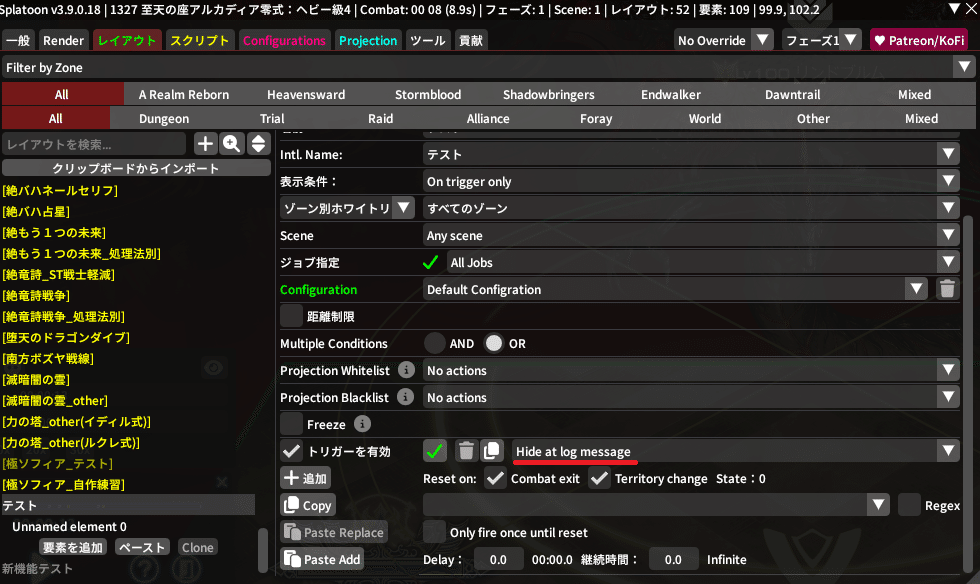Uncheck the Combat exit reset option
The height and width of the screenshot is (584, 980).
(495, 479)
